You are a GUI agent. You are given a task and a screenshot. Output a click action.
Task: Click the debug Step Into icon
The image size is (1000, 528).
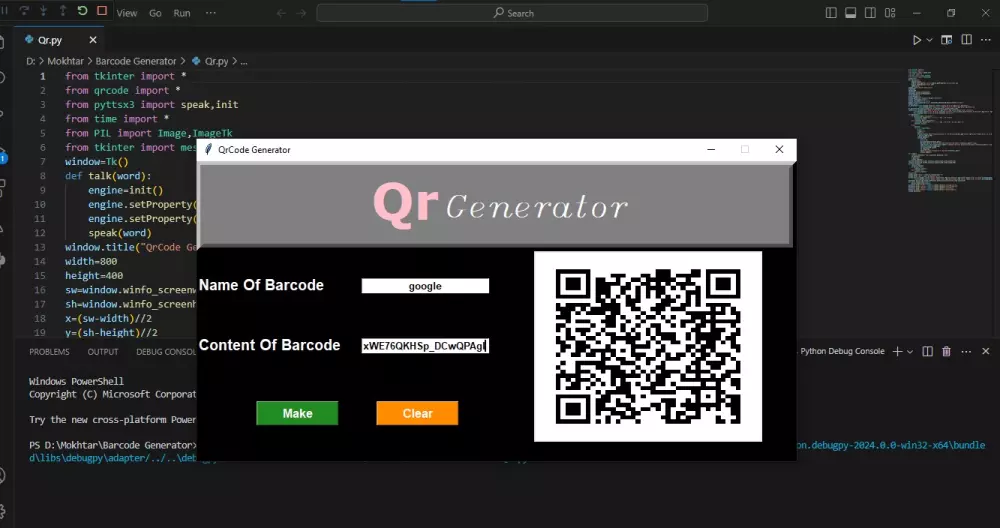click(x=45, y=11)
